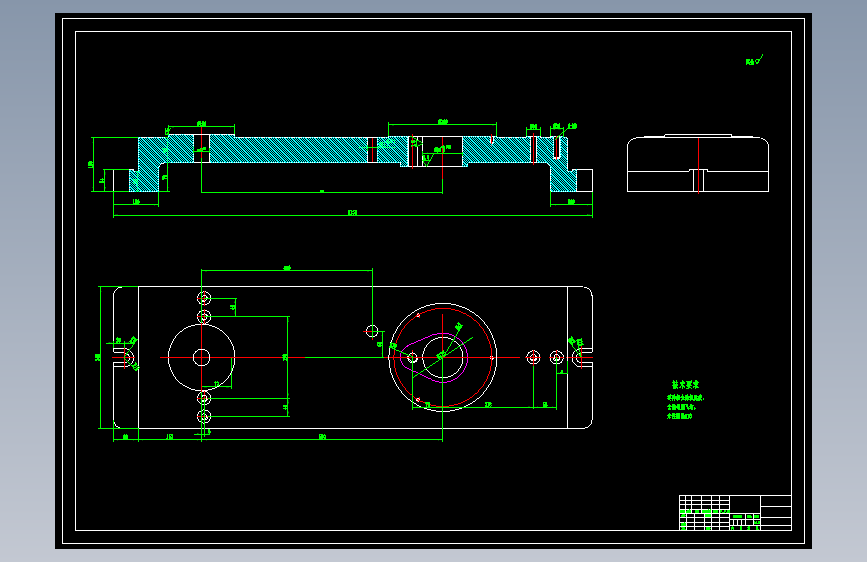This screenshot has height=562, width=867.
Task: Click the title block table at bottom right
Action: pos(735,513)
